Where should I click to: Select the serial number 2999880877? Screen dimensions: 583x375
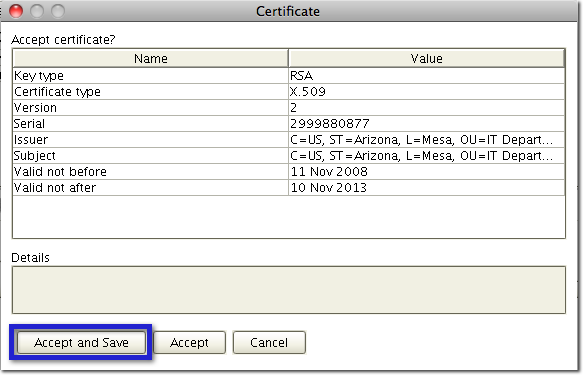coord(426,124)
